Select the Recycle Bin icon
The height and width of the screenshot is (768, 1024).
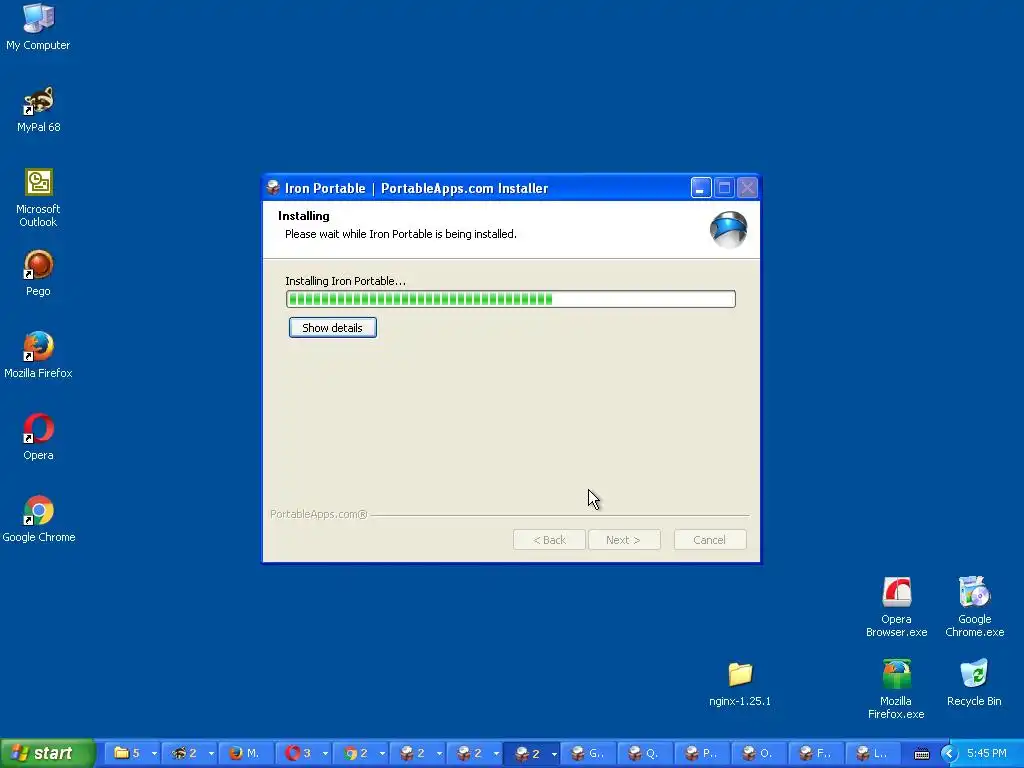coord(974,684)
